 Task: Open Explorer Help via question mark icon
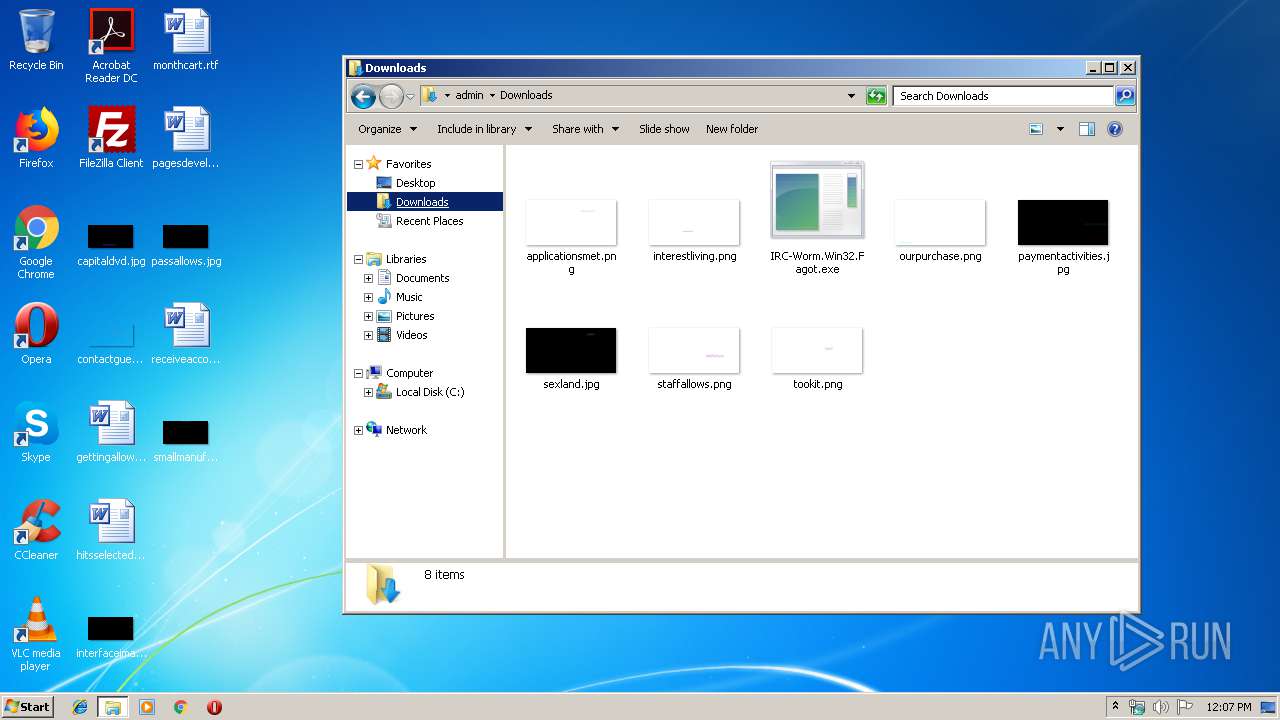pos(1115,129)
